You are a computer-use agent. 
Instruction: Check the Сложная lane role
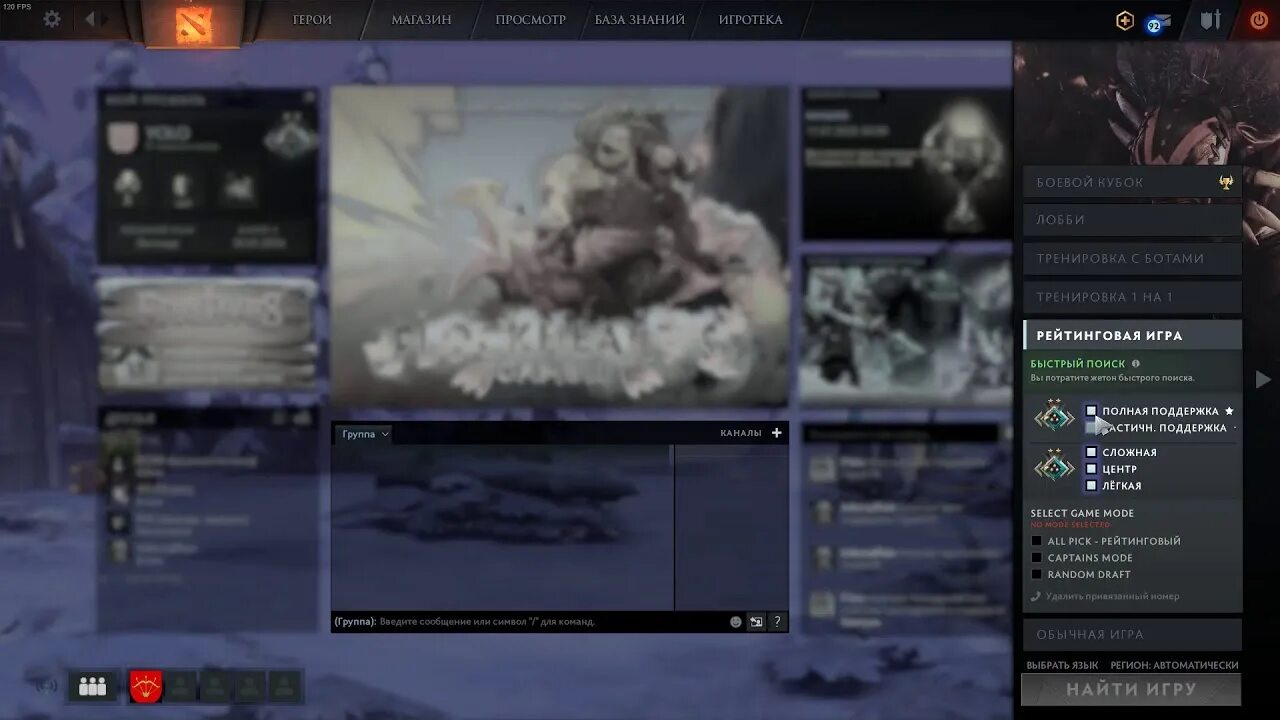click(x=1091, y=452)
